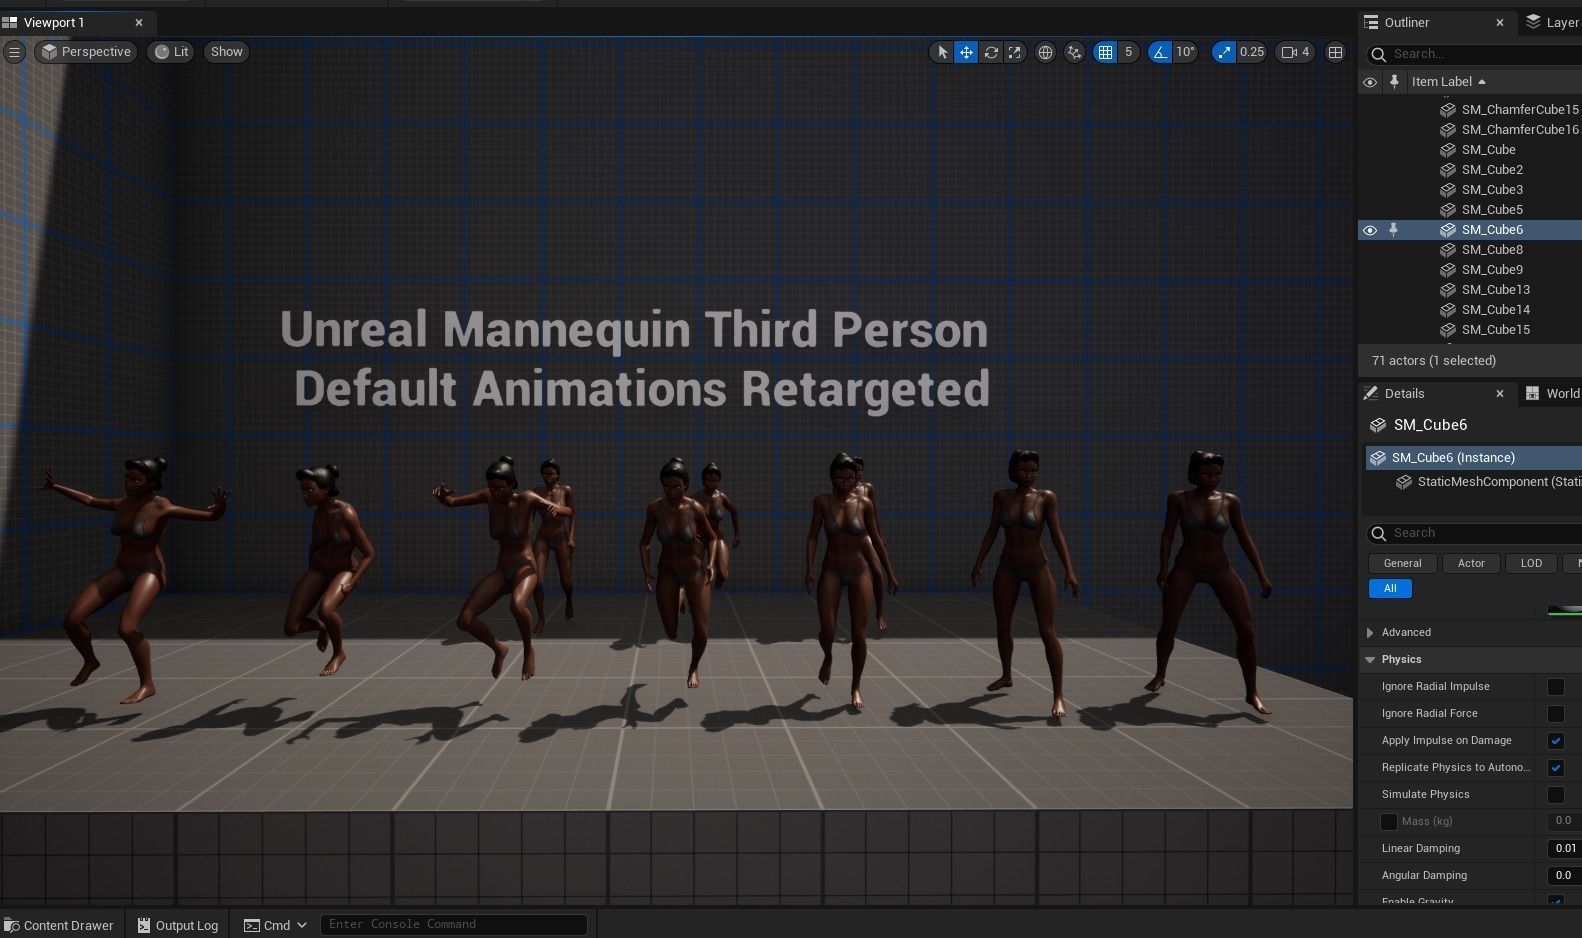Select SM_ChamferCube15 in the Outliner
Screen dimensions: 1582x938
[x=1520, y=110]
